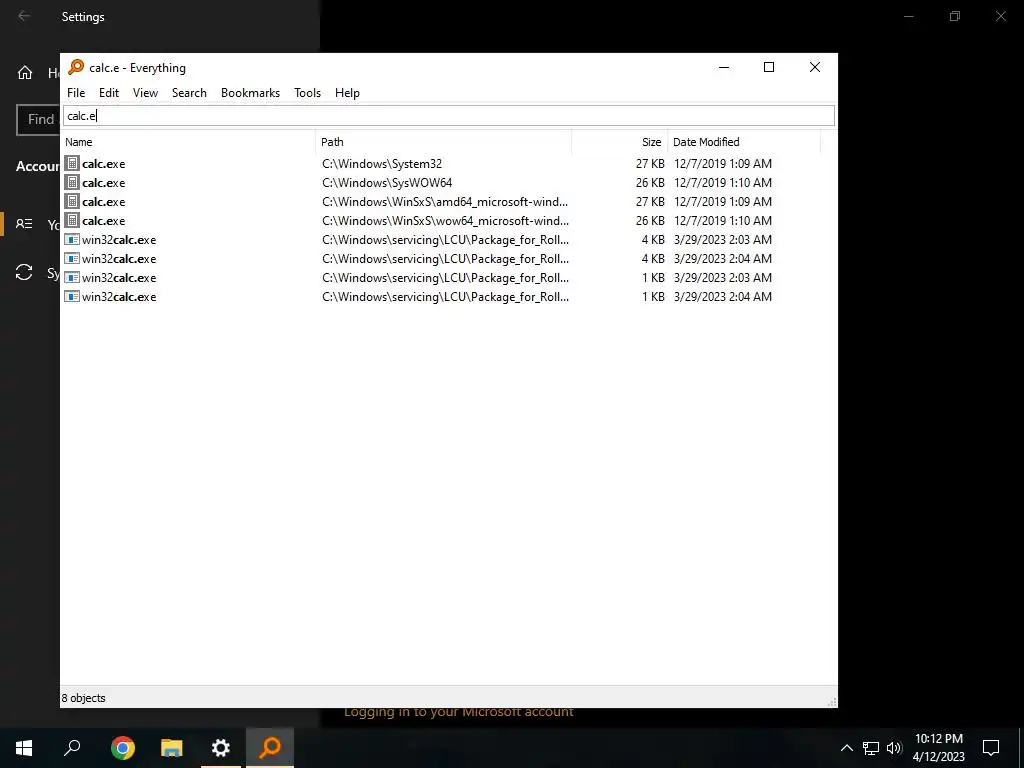Click the volume speaker icon in the tray
The height and width of the screenshot is (768, 1024).
coord(894,748)
